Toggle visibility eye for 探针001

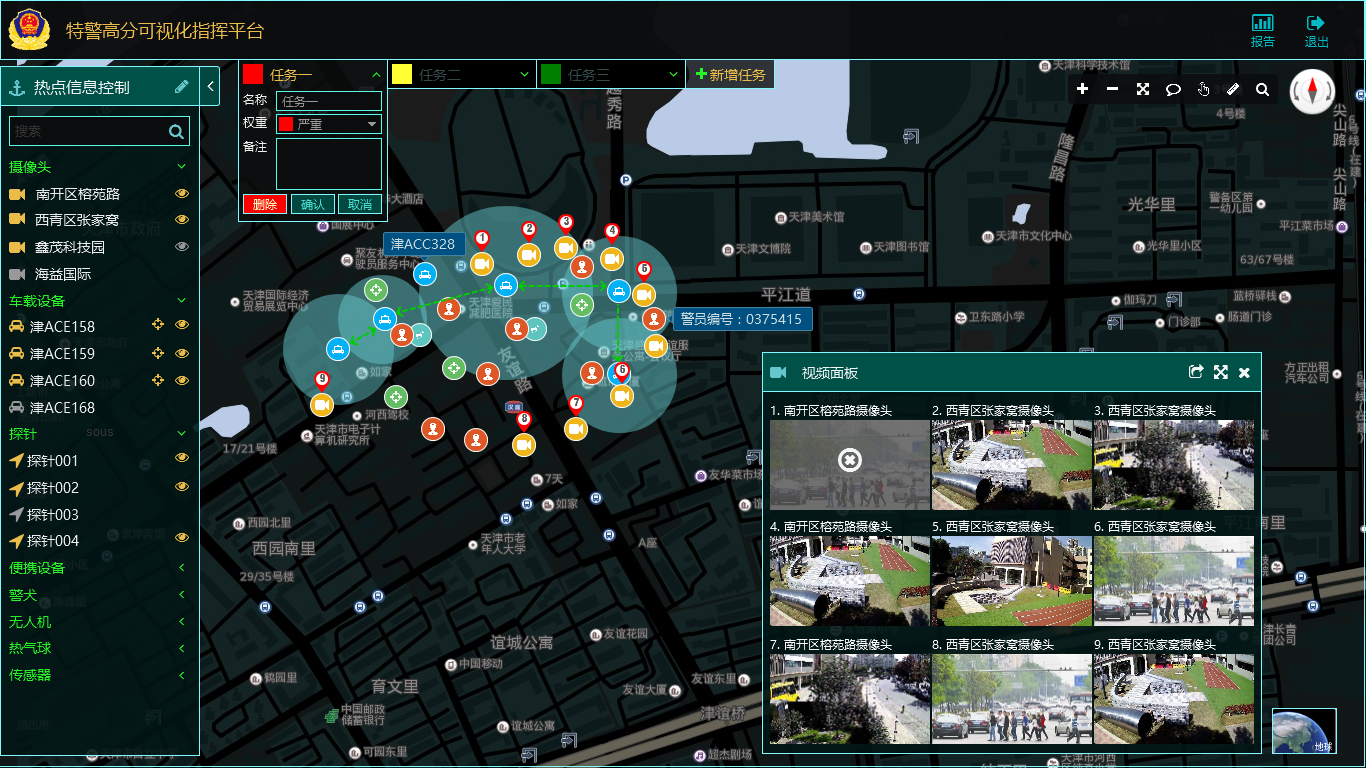tap(182, 458)
